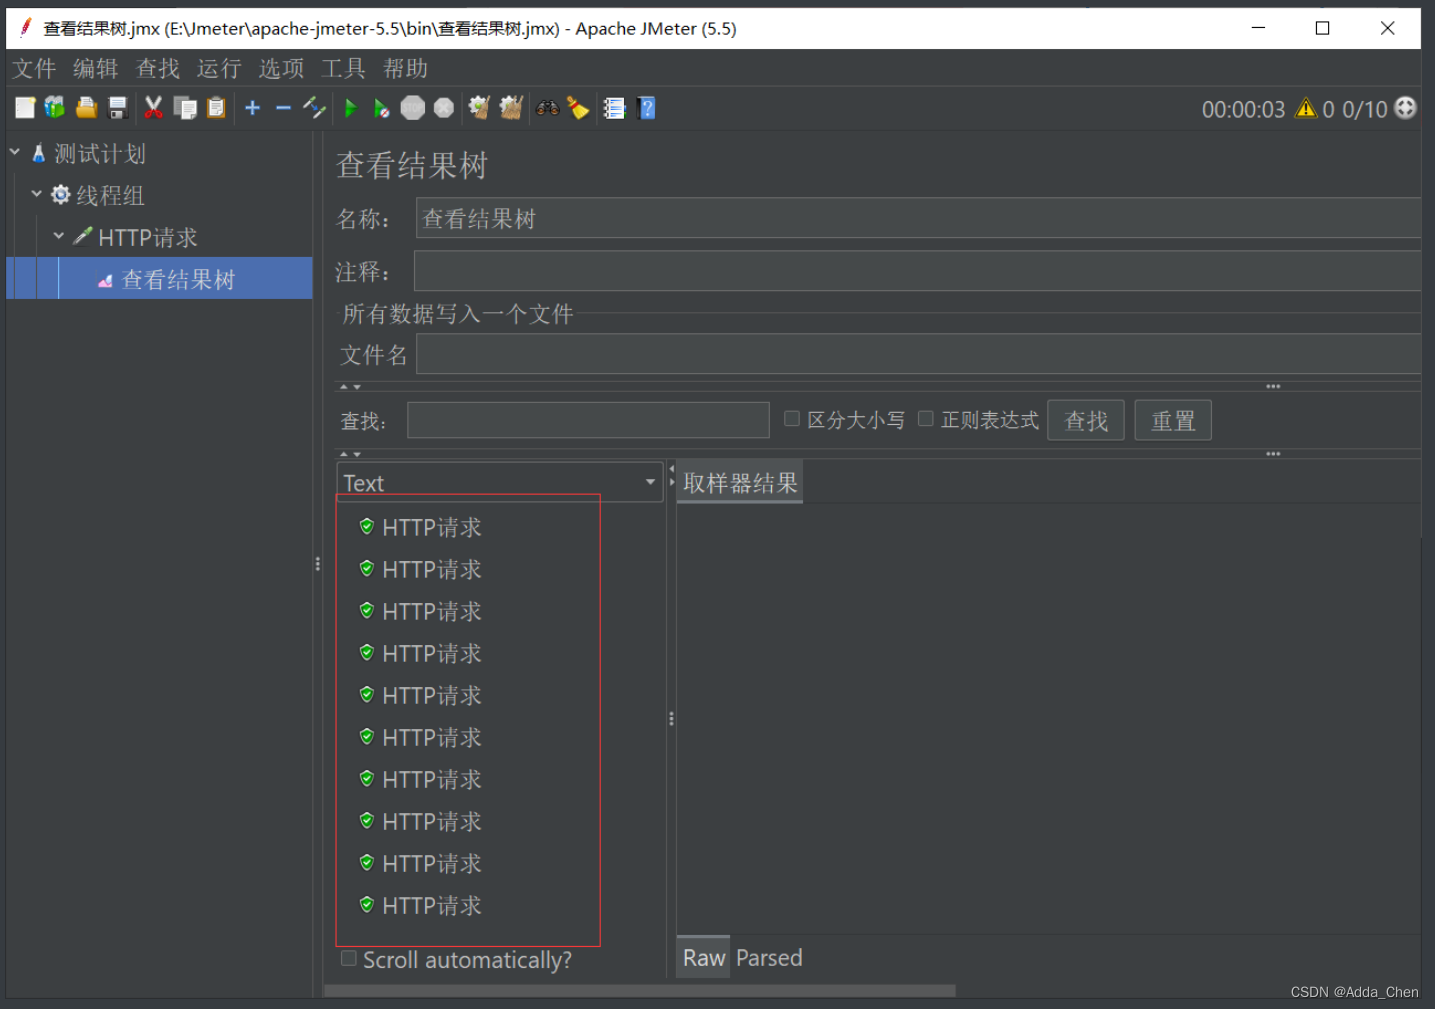Open the Text renderer dropdown
Image resolution: width=1435 pixels, height=1009 pixels.
pos(500,482)
